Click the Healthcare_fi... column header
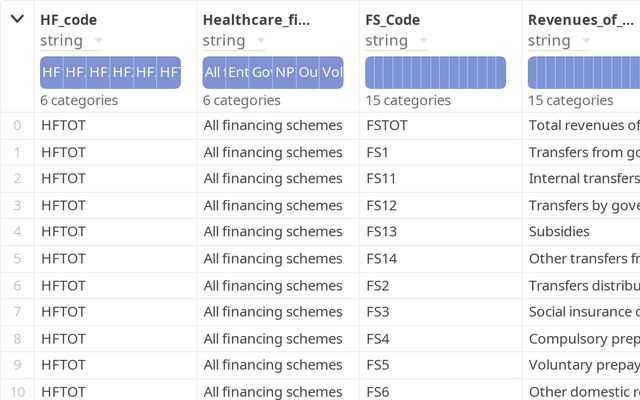Screen dimensions: 640x400 (256, 20)
